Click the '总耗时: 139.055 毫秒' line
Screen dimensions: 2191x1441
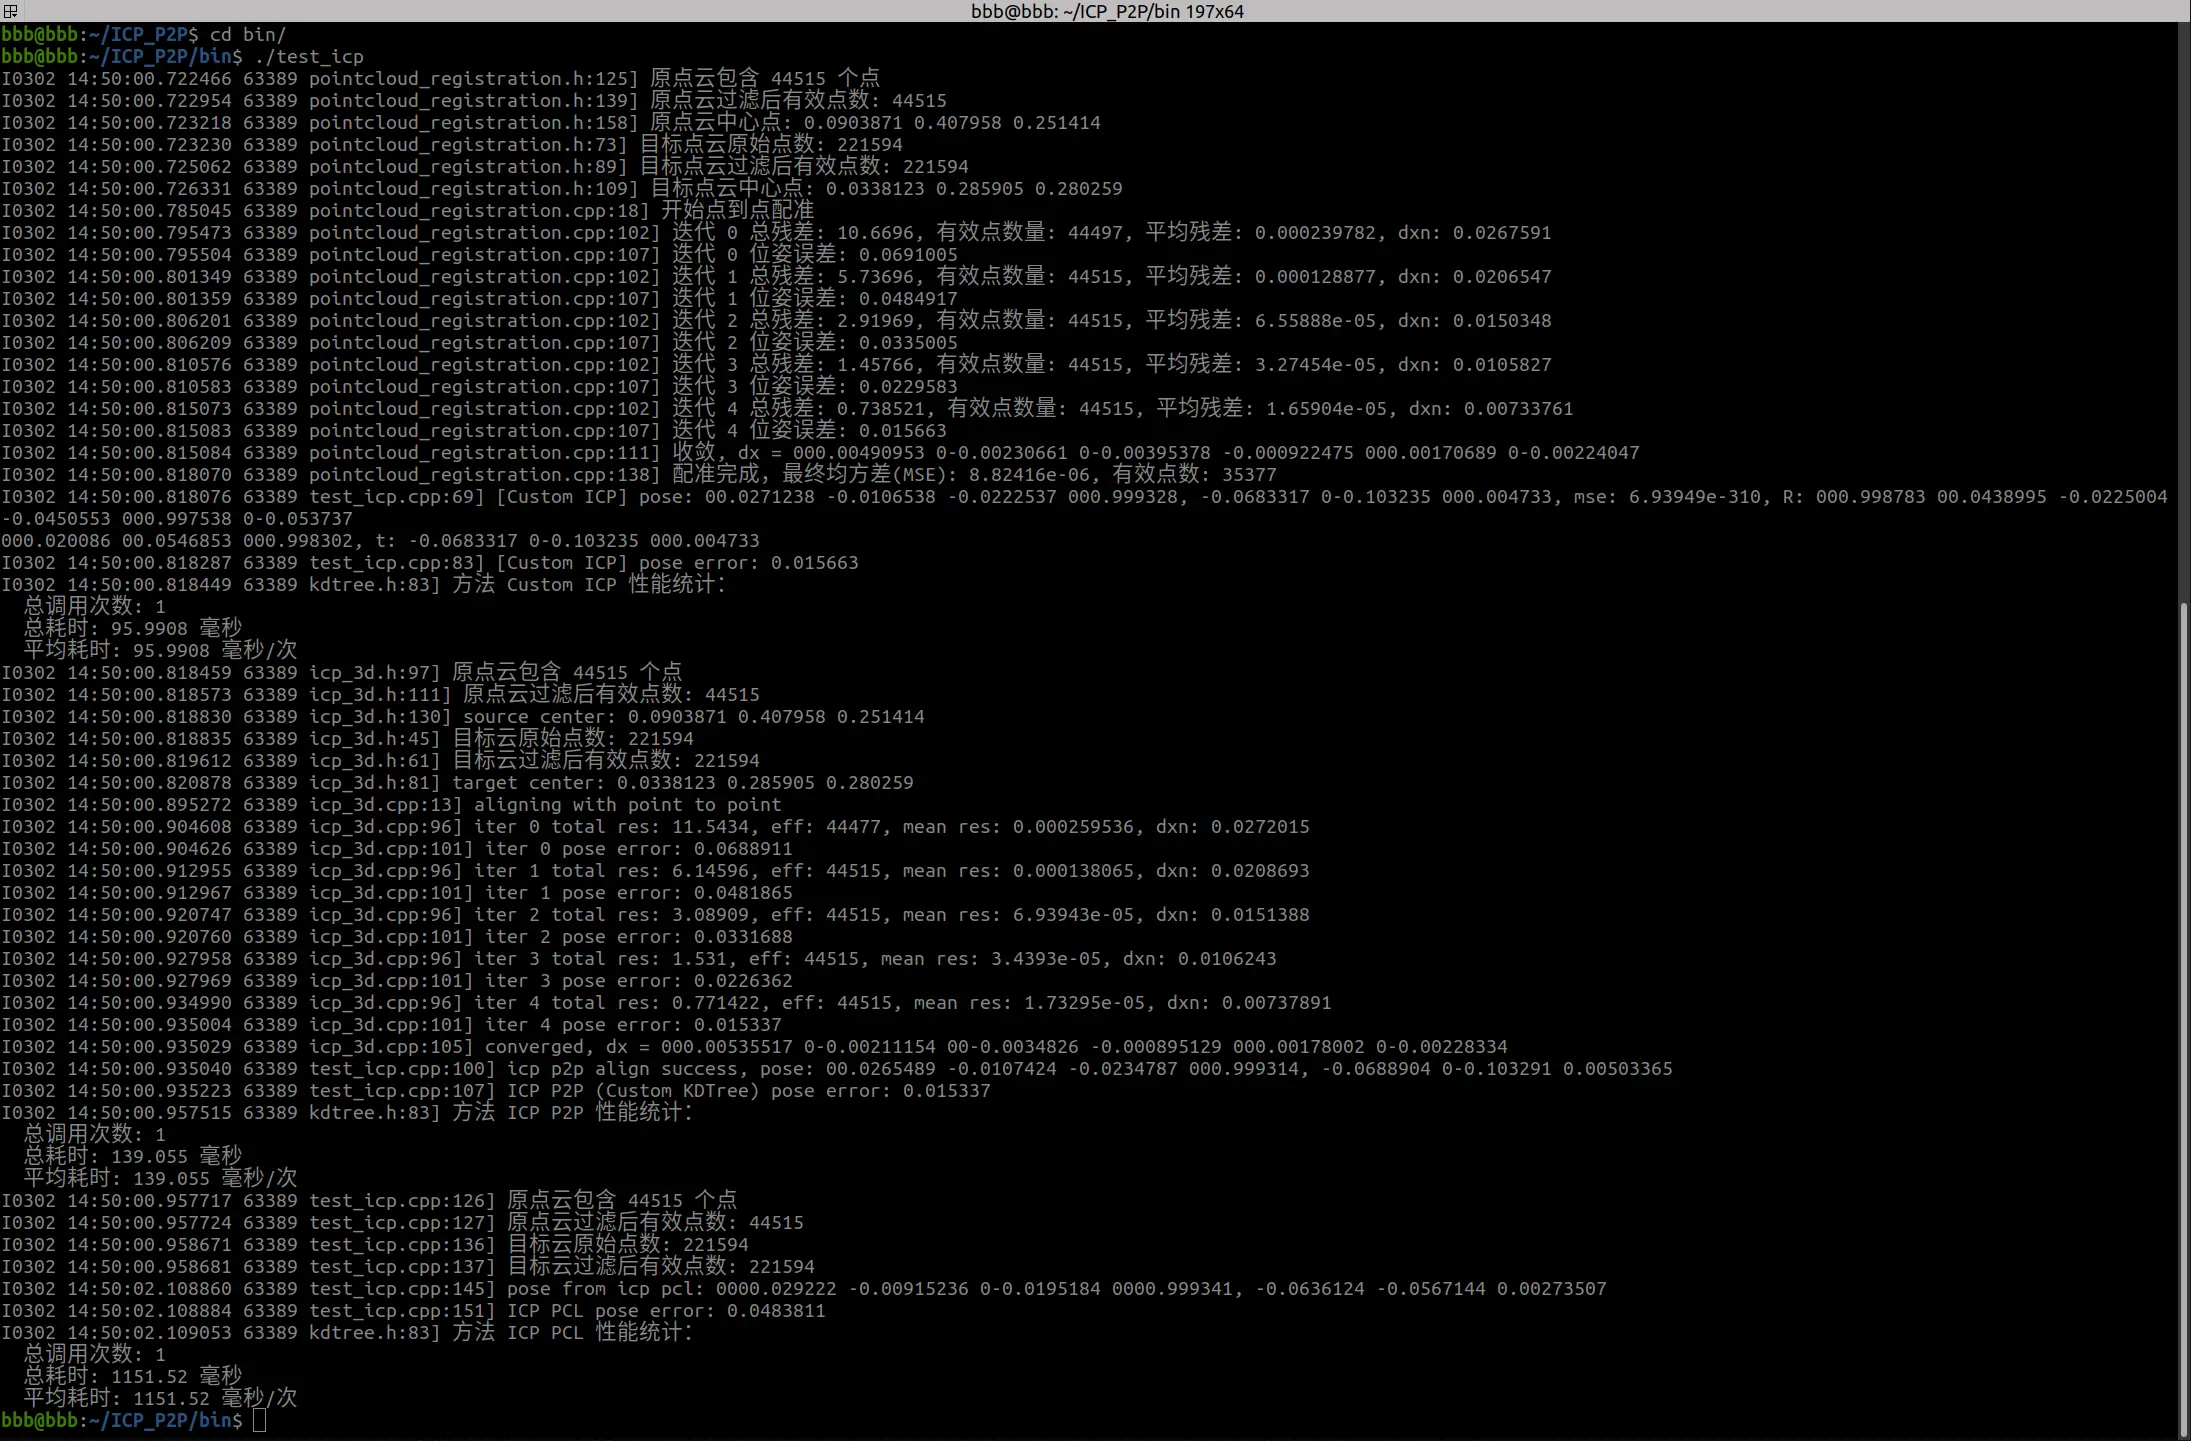tap(133, 1156)
